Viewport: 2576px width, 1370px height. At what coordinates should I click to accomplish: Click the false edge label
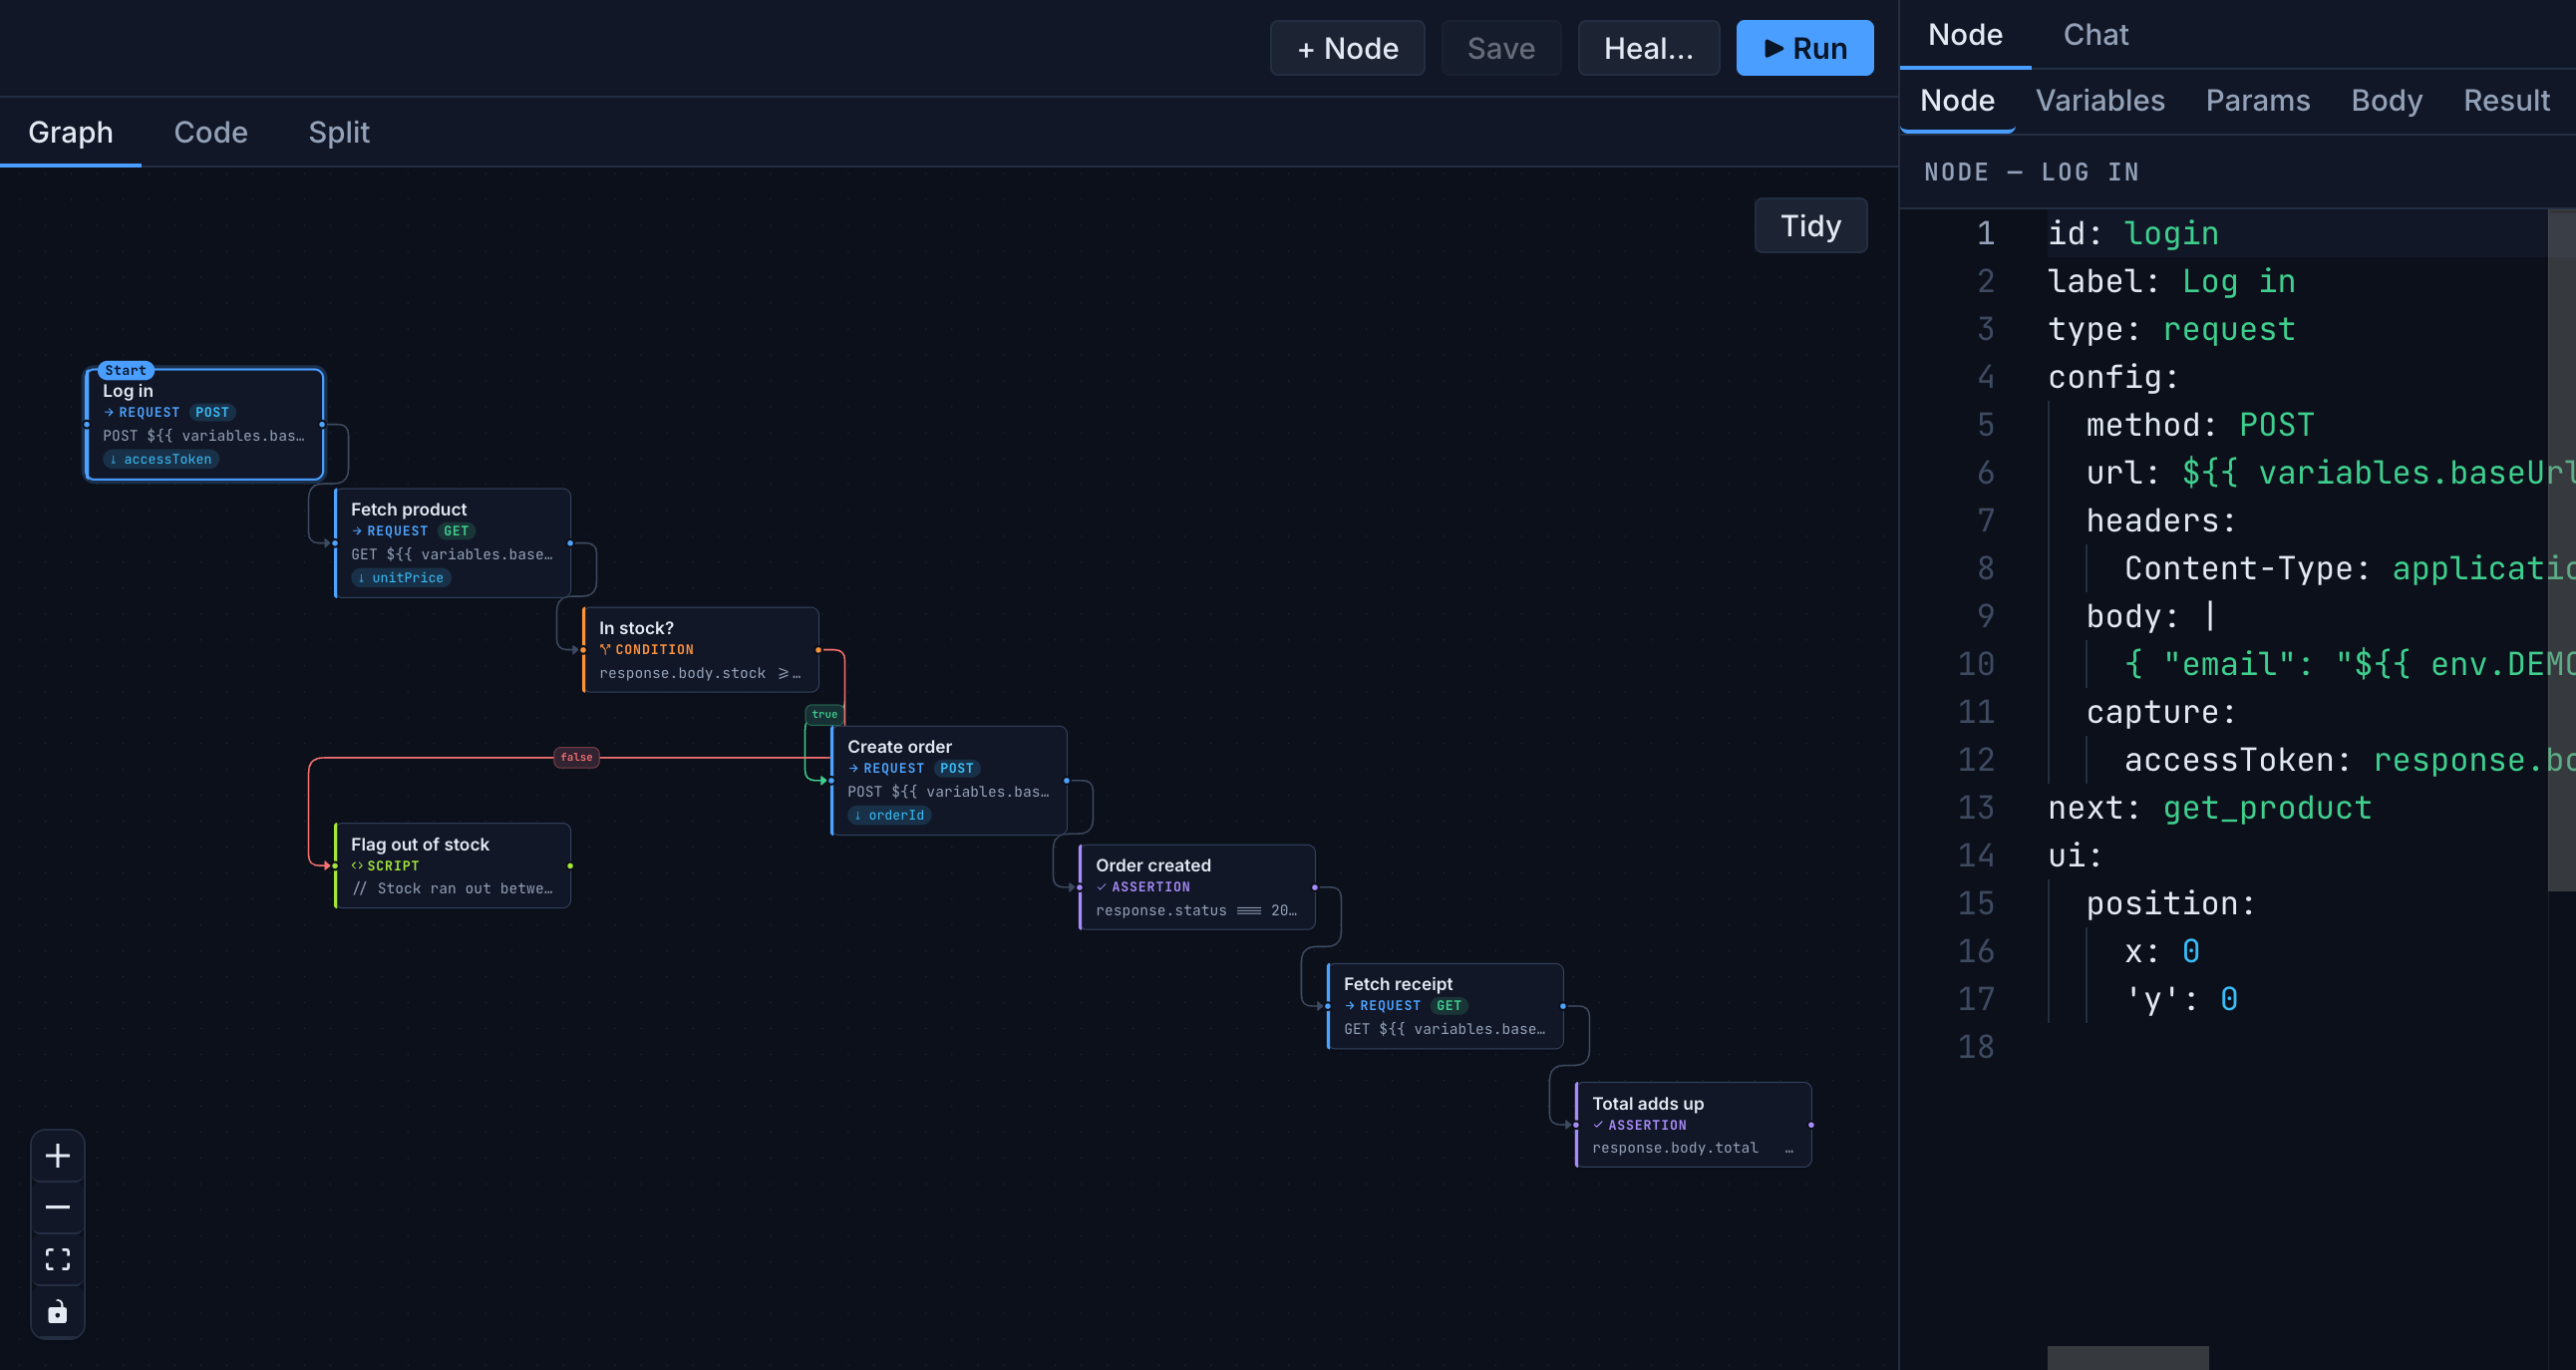[577, 757]
